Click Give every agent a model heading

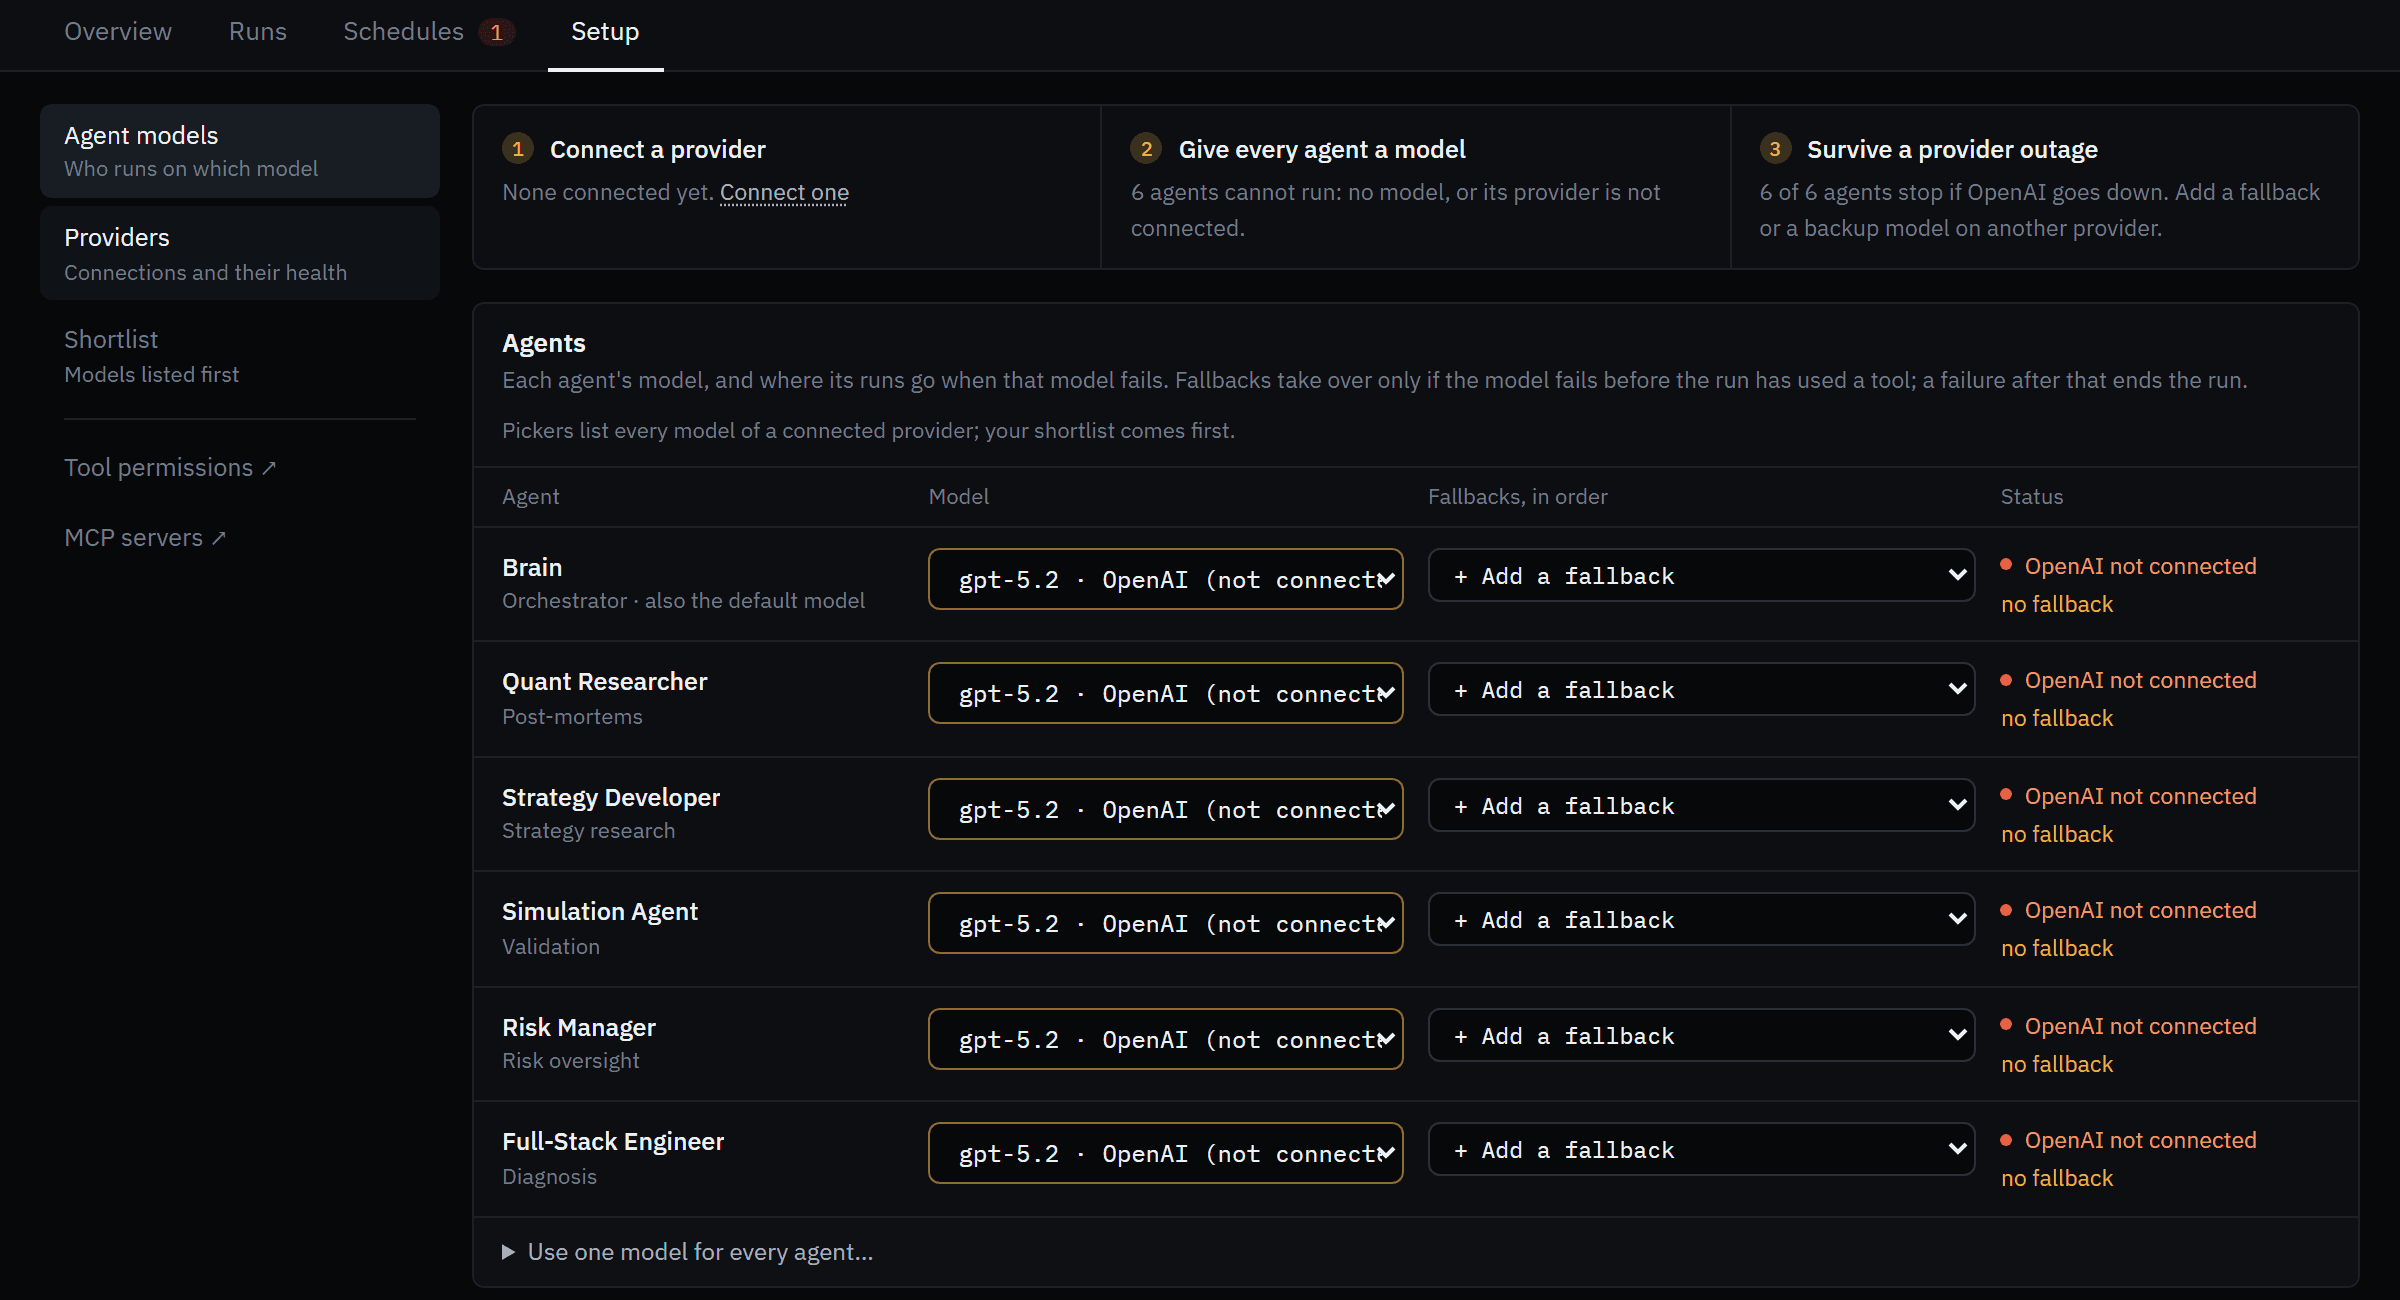coord(1322,149)
